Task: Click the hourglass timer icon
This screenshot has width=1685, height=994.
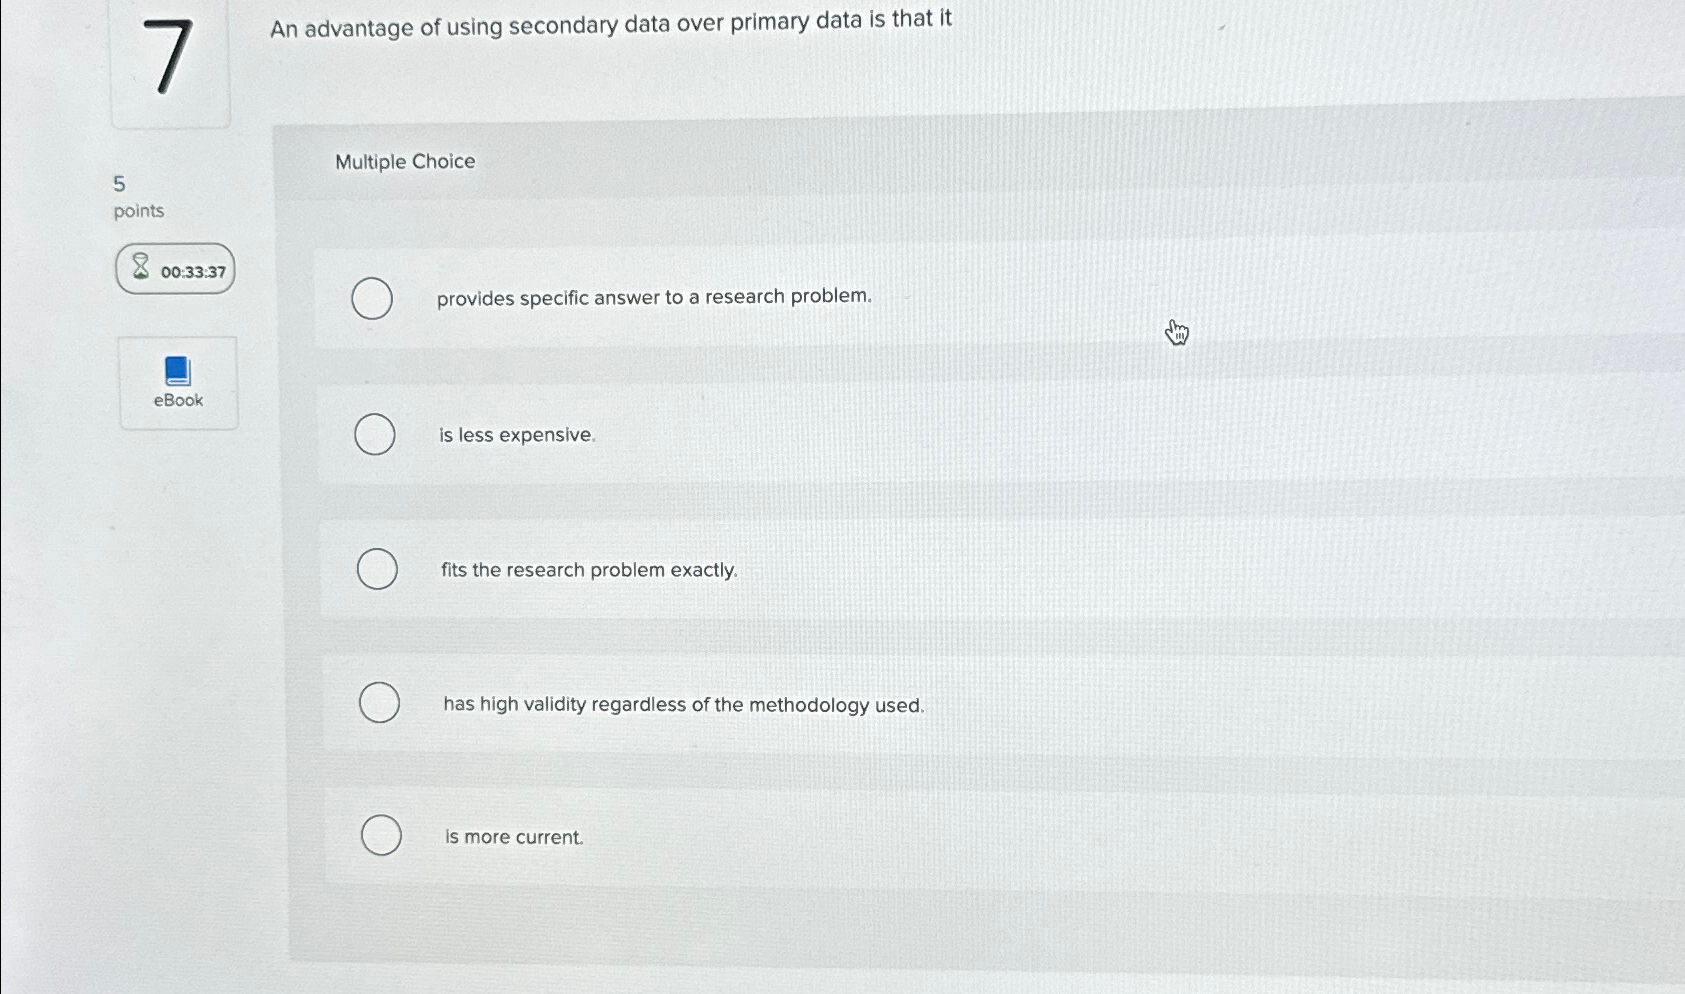Action: click(139, 267)
